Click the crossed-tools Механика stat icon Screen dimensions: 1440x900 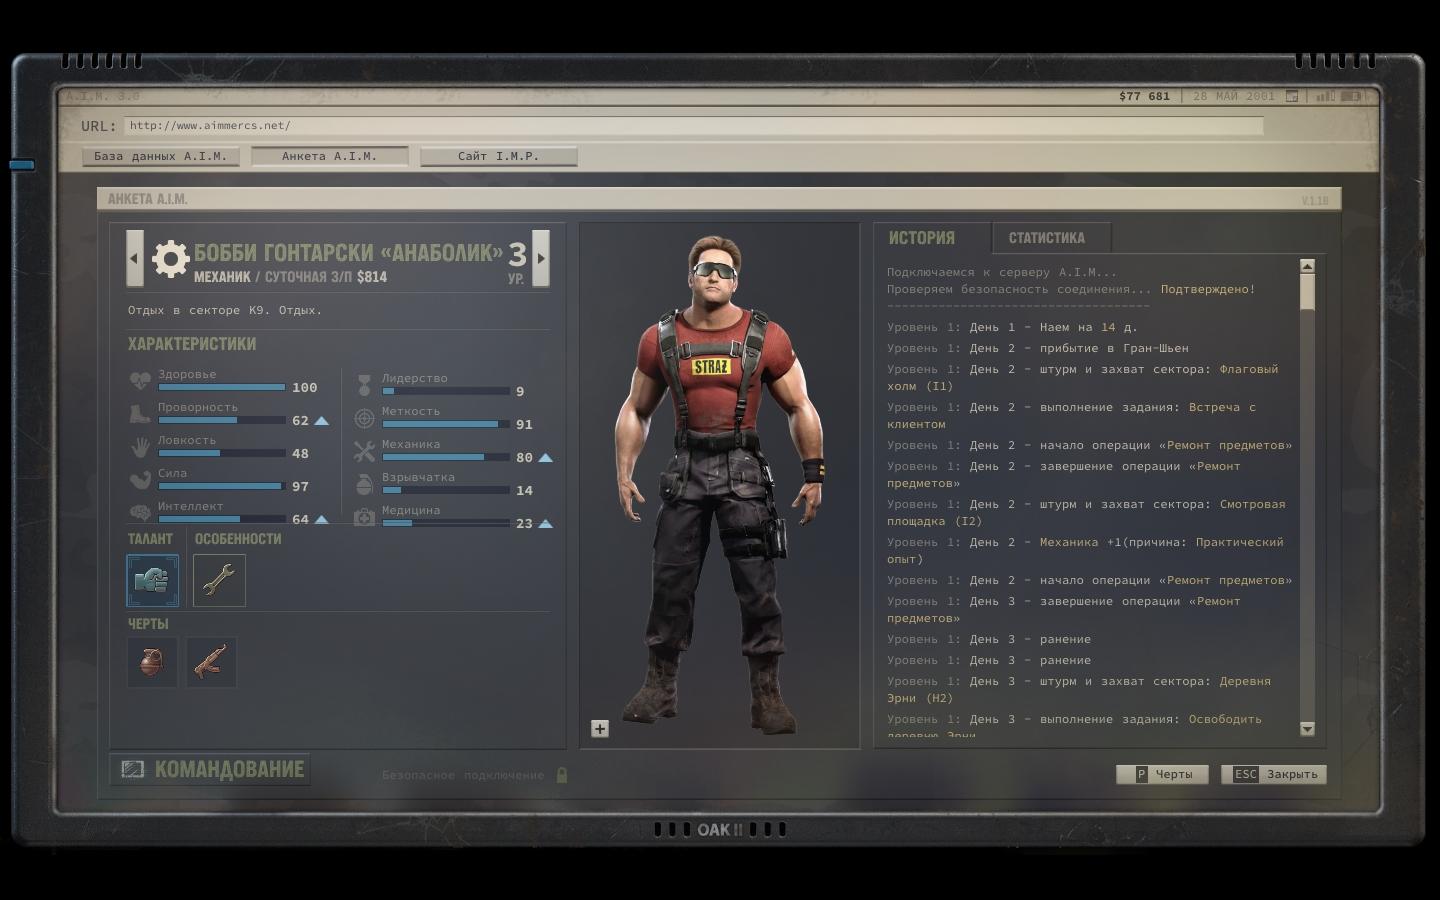point(364,452)
